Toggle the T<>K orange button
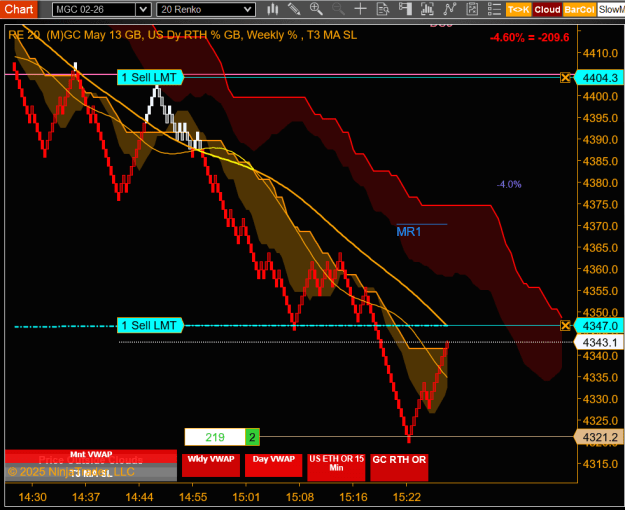Image resolution: width=625 pixels, height=510 pixels. pos(518,10)
